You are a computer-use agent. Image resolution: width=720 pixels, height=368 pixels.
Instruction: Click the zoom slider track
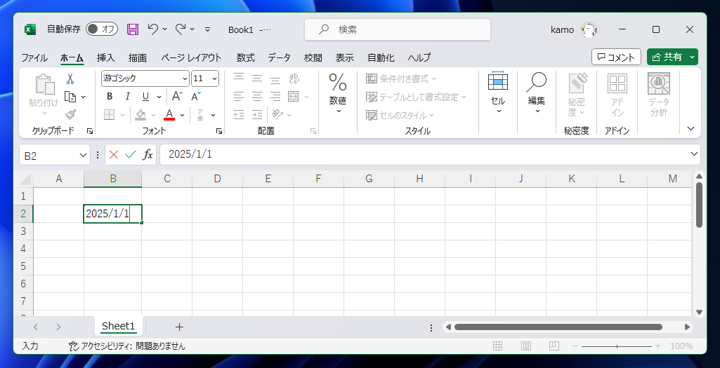[617, 346]
